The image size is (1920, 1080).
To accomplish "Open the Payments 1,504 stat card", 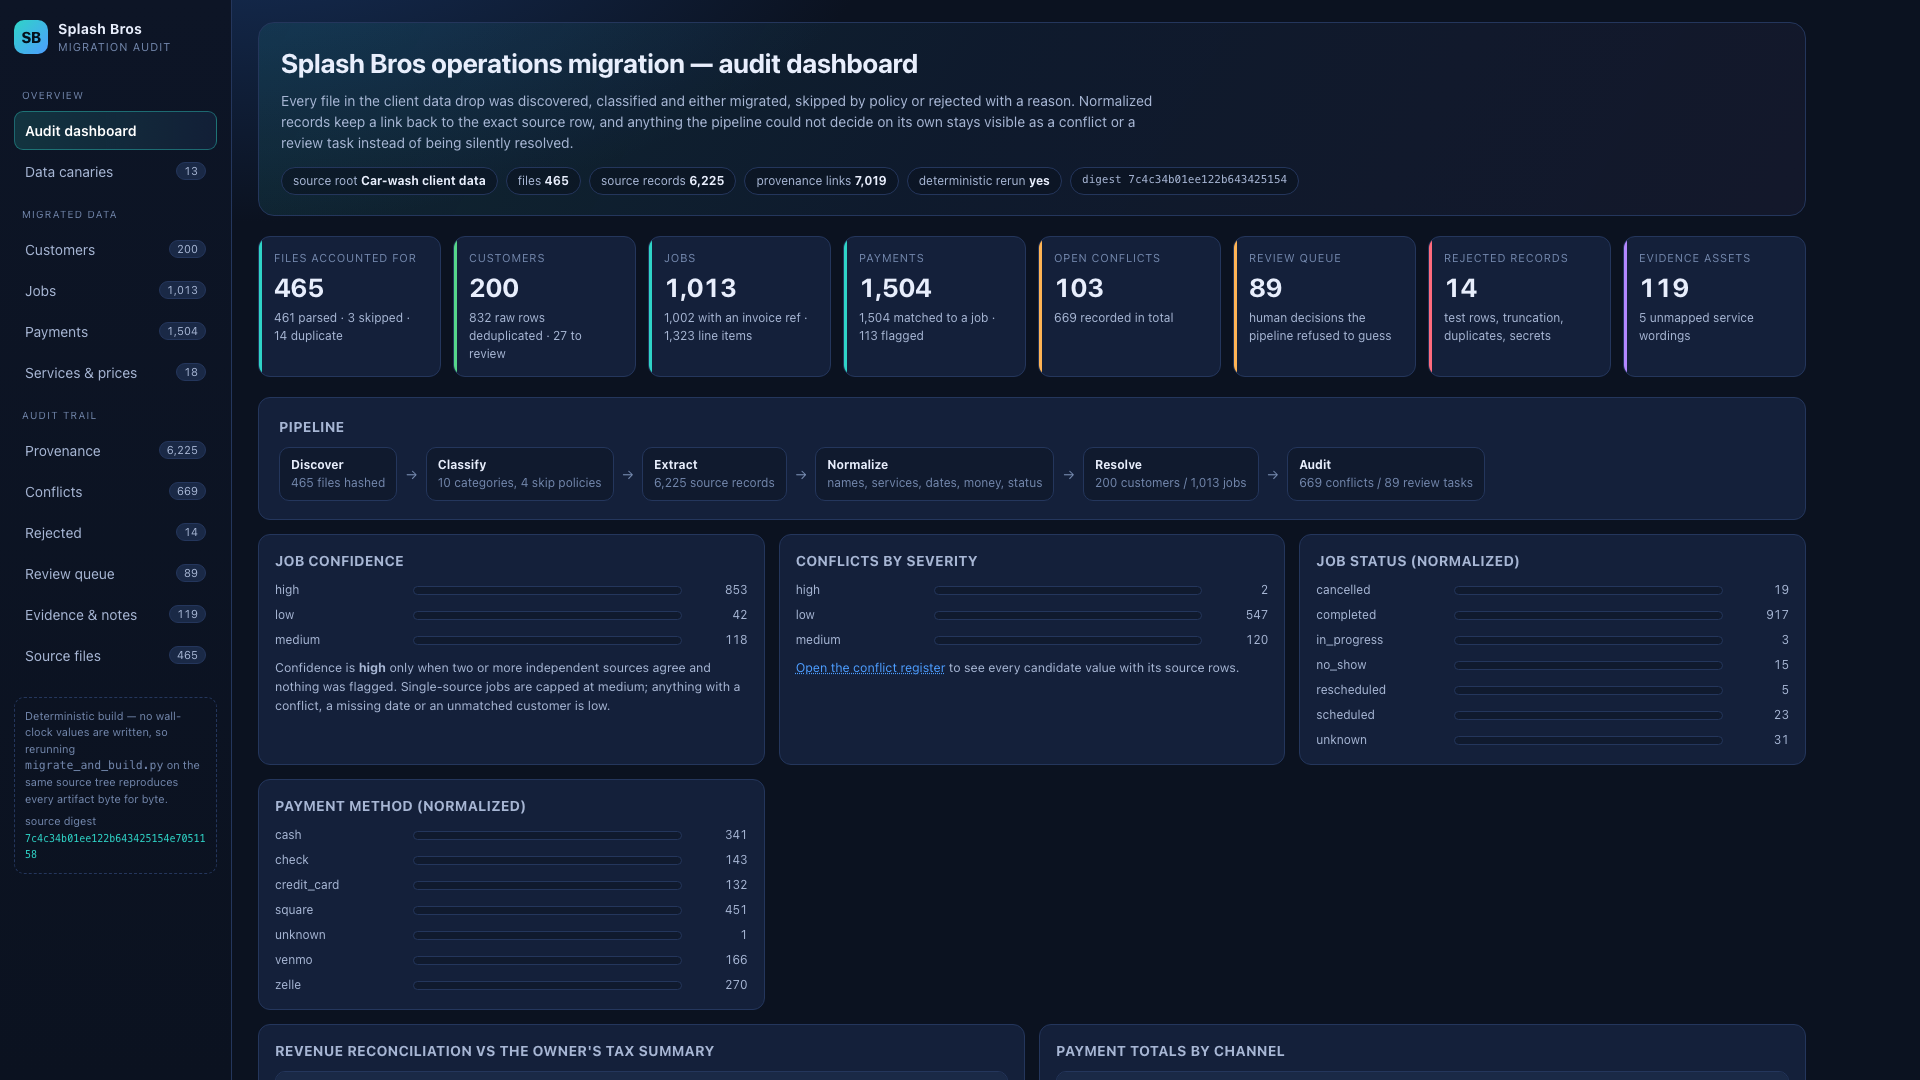I will [x=935, y=306].
